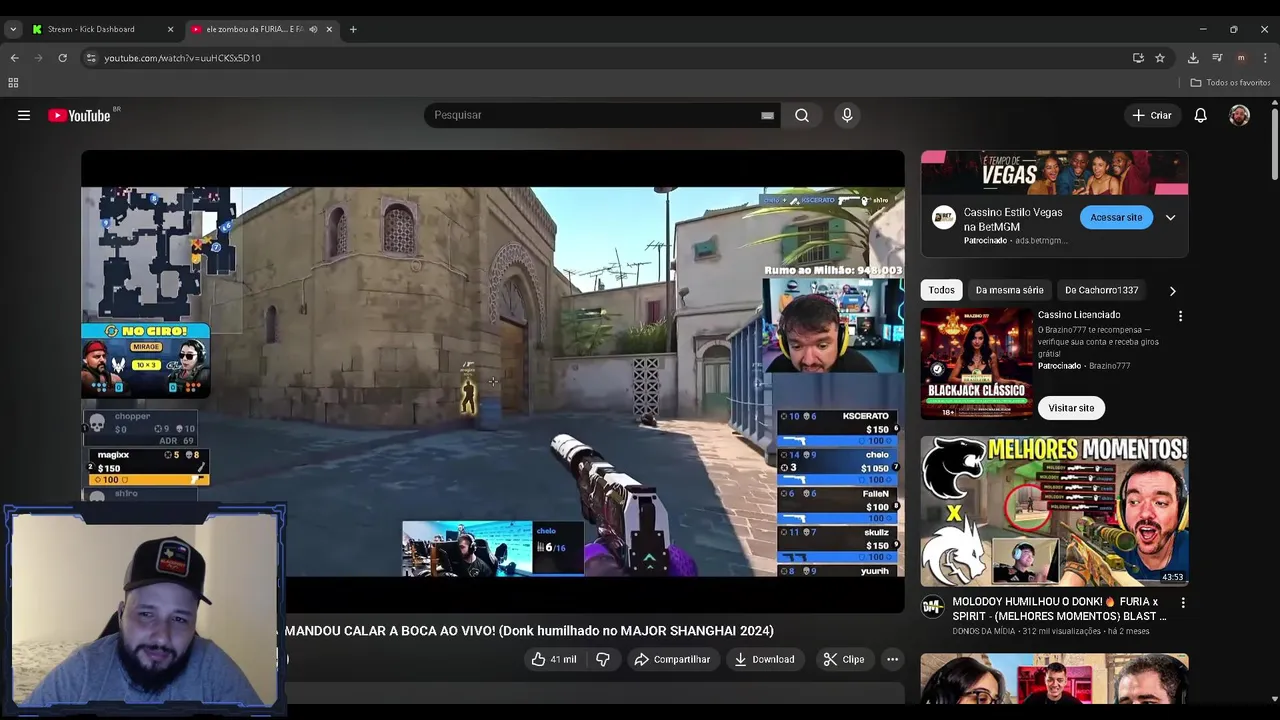This screenshot has height=720, width=1280.
Task: Open browser downloads icon
Action: [x=1193, y=58]
